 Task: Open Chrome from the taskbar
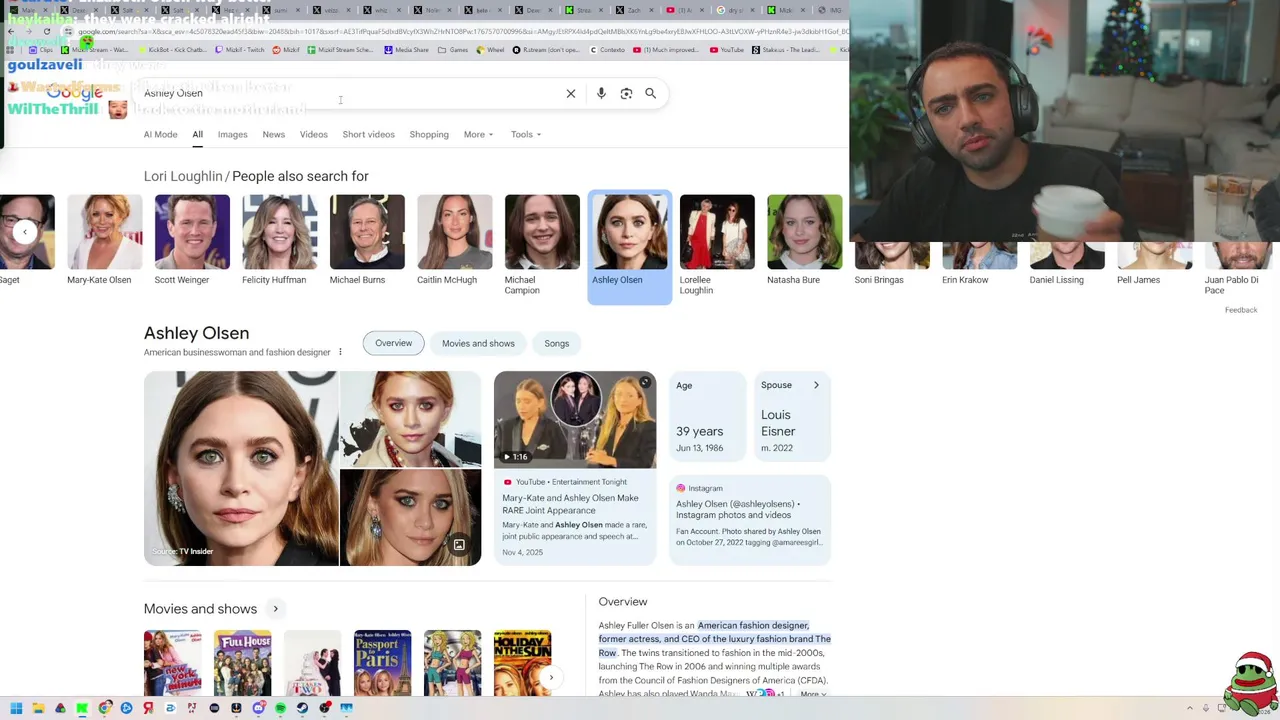[x=104, y=708]
